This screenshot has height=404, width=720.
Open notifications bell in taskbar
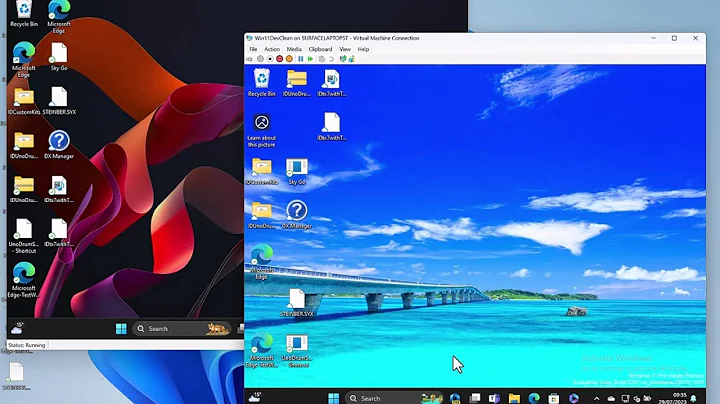point(693,398)
